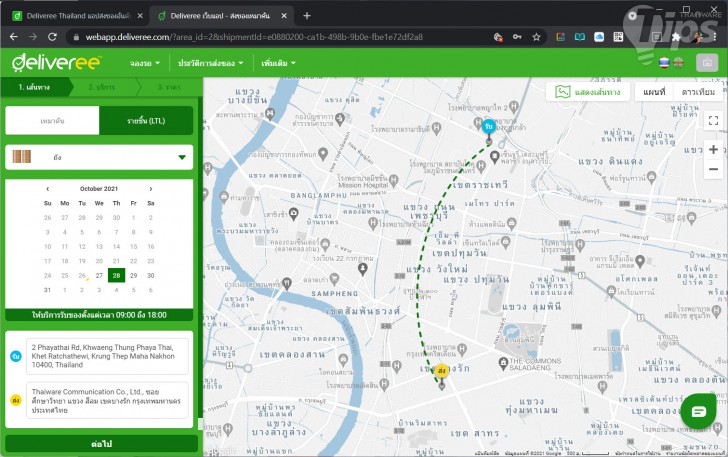Open a new browser tab with plus
This screenshot has width=728, height=457.
pos(307,16)
